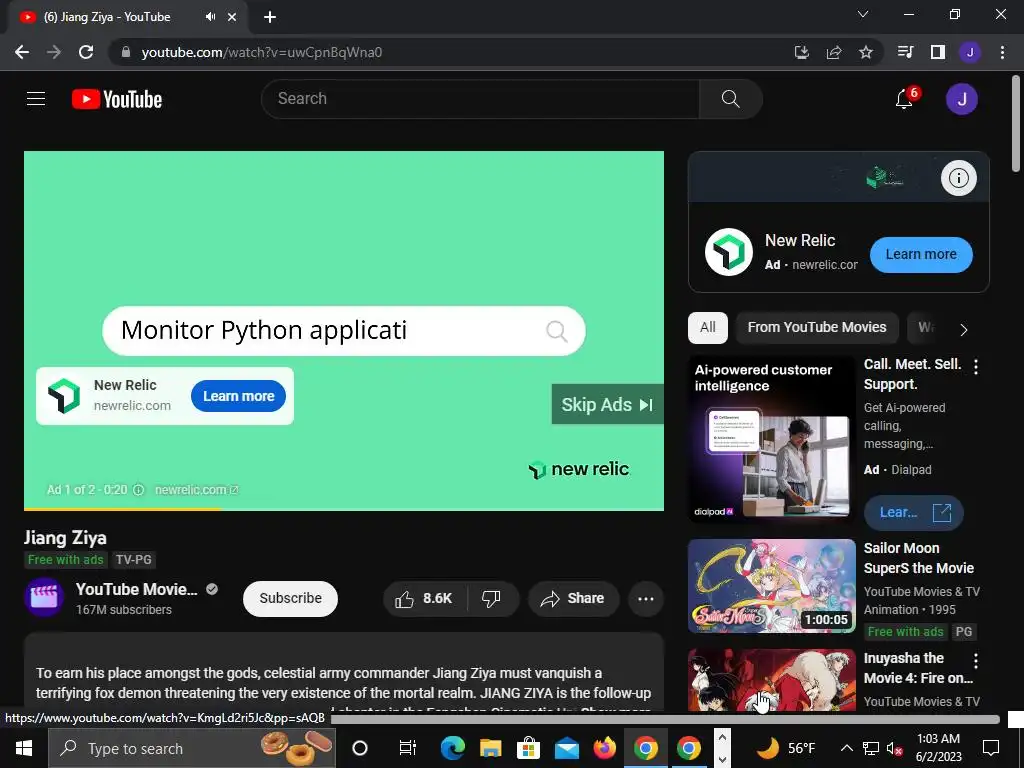Select the From YouTube Movies chip
The width and height of the screenshot is (1024, 768).
(817, 327)
